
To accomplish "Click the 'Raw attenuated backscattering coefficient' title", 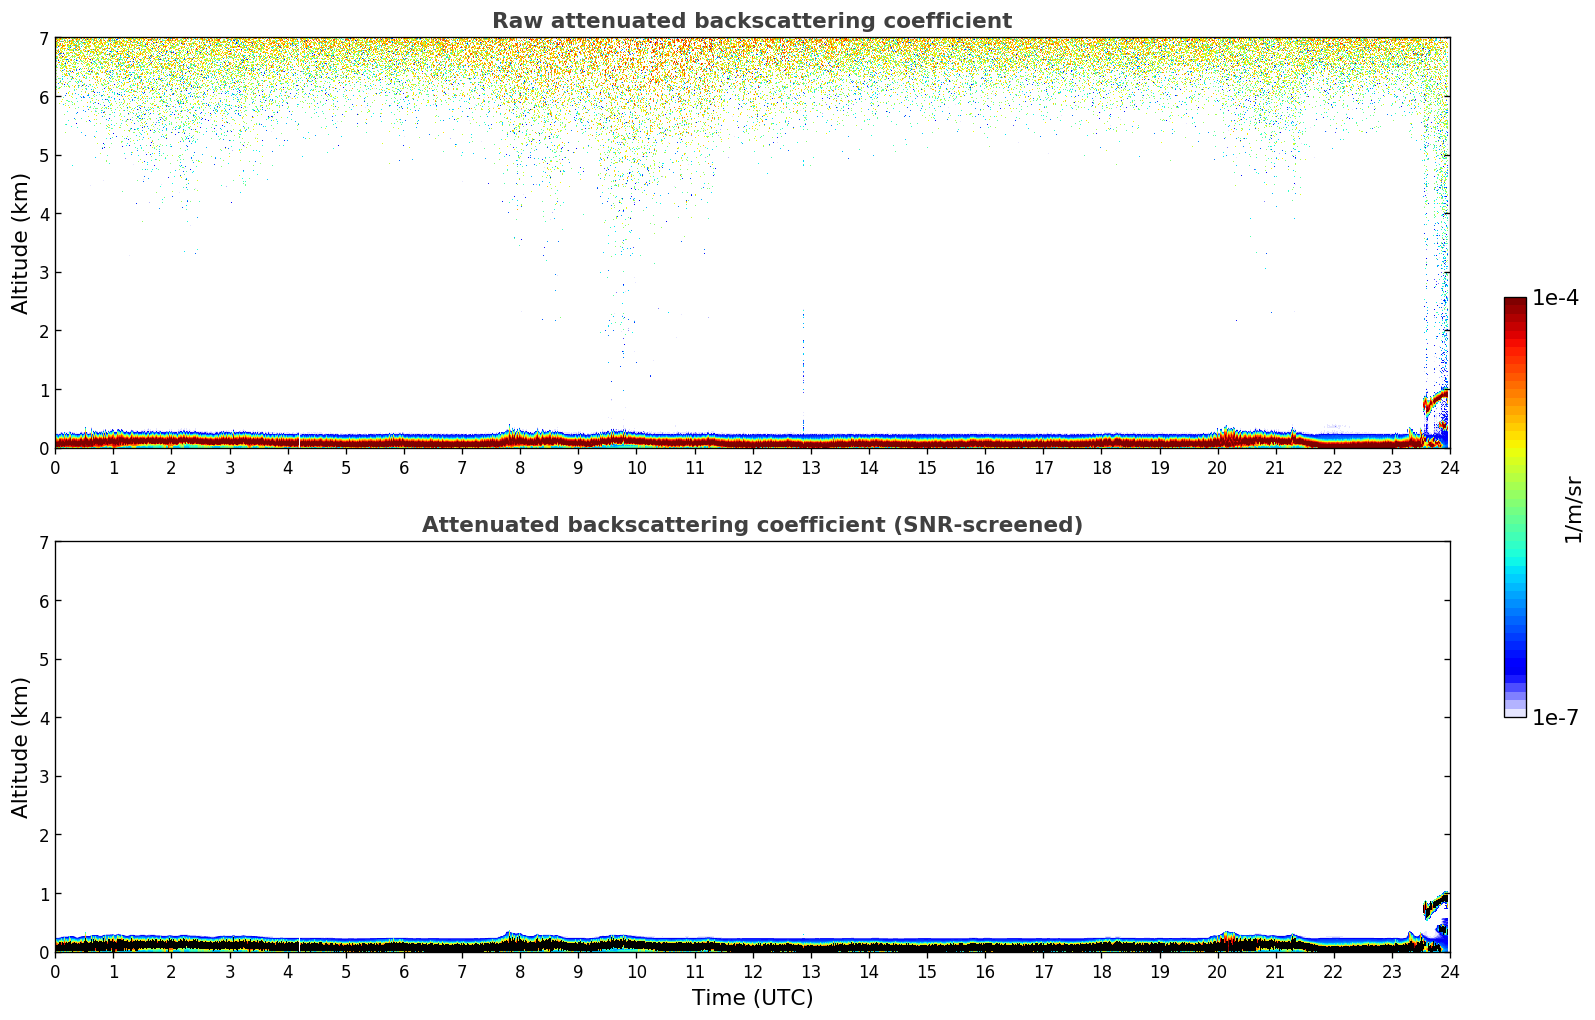I will point(751,21).
